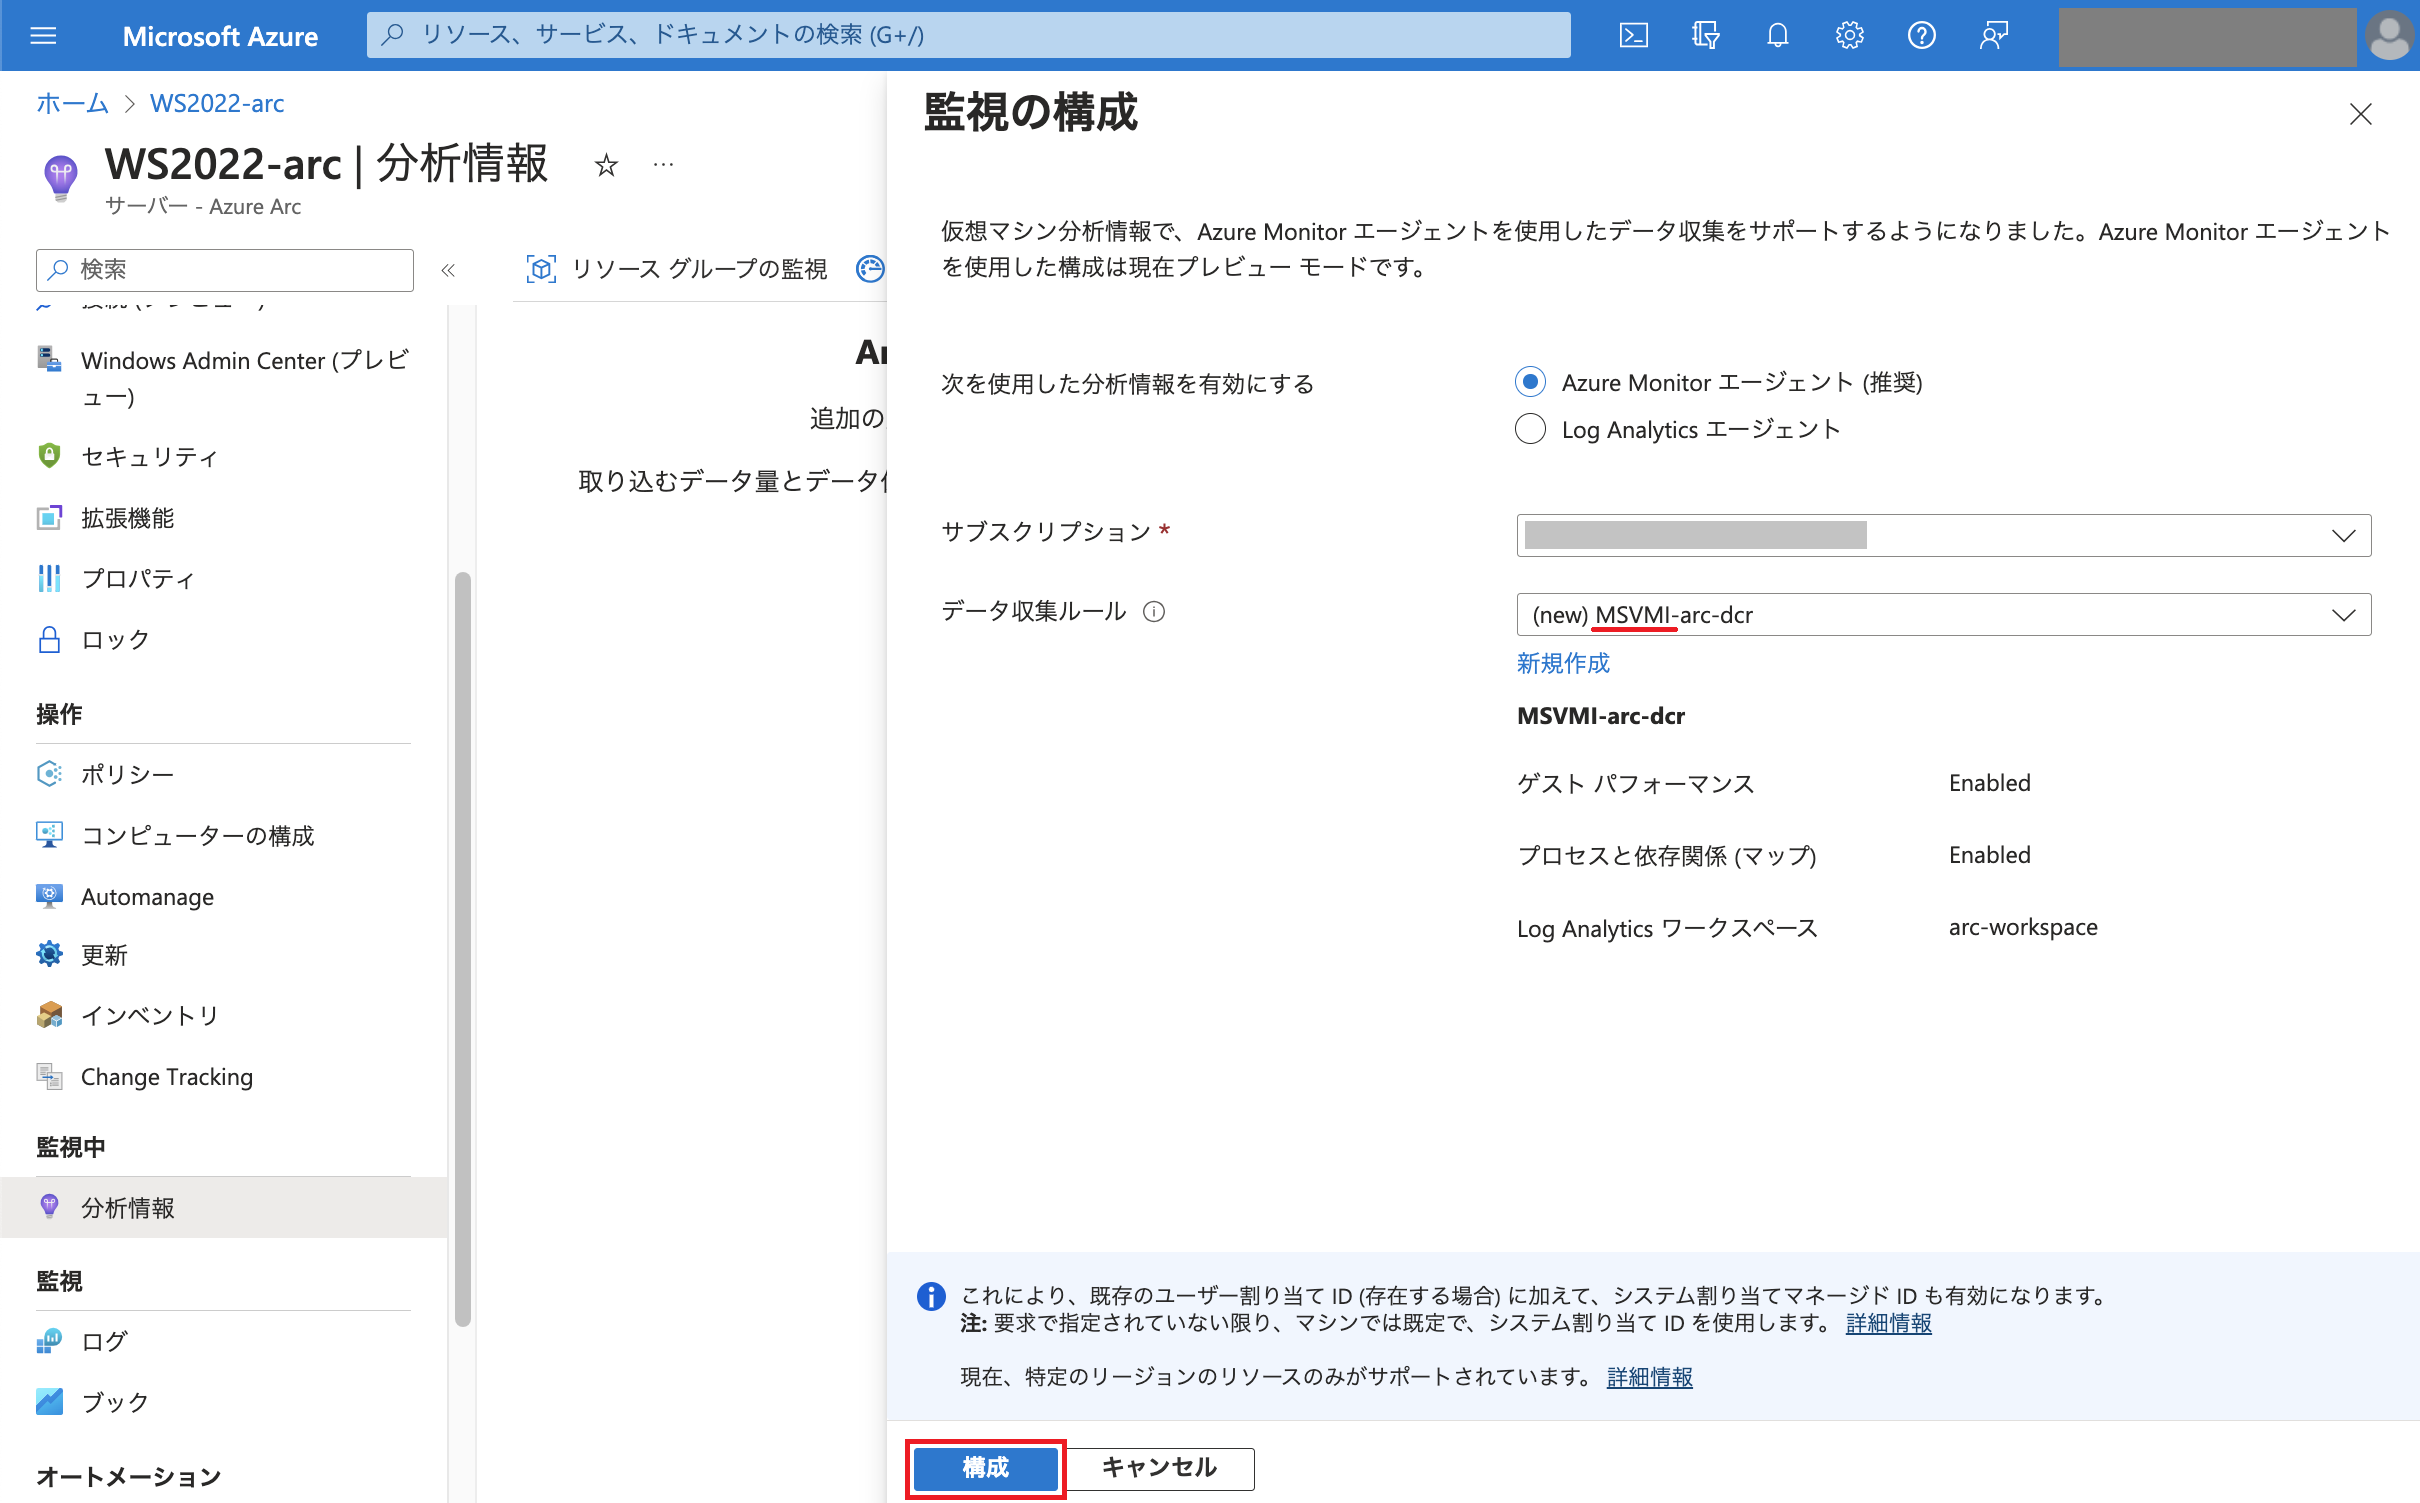Click the プロセスと依存関係 (マップ) label
Viewport: 2420px width, 1503px height.
[1666, 856]
